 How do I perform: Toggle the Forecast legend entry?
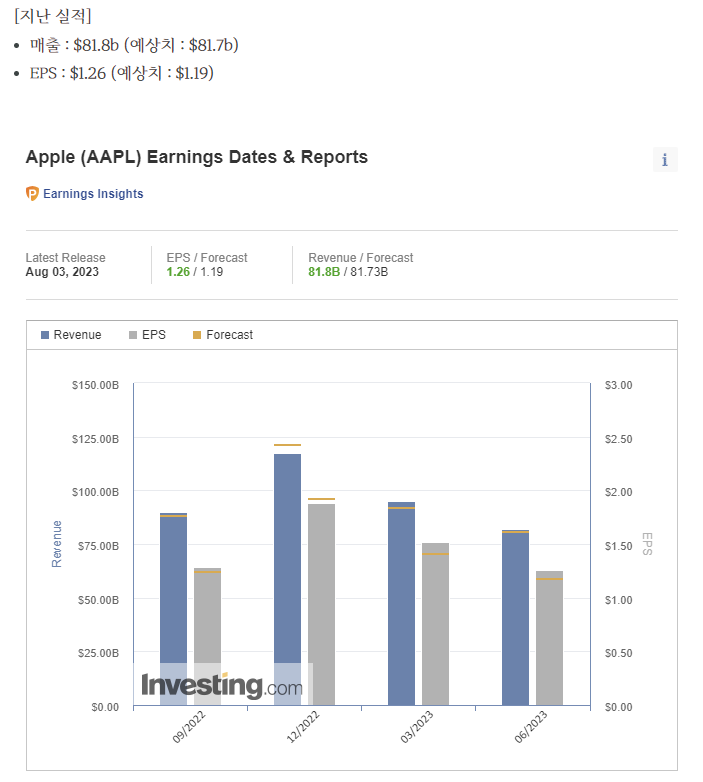tap(223, 335)
